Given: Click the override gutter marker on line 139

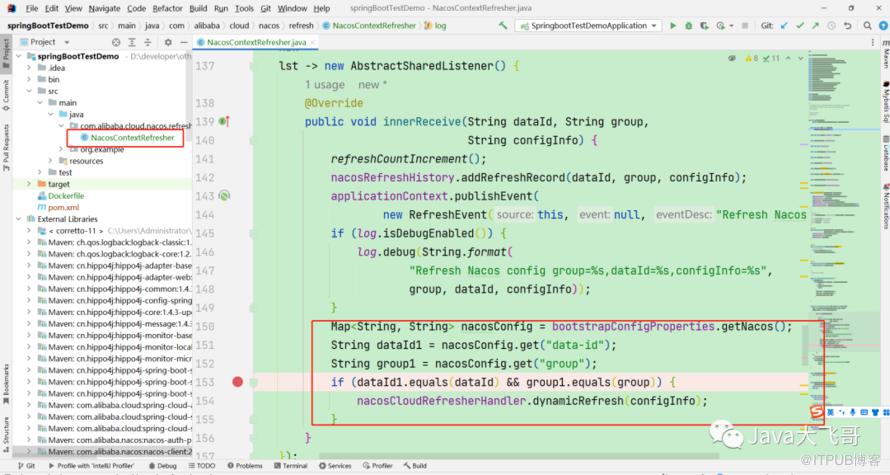Looking at the screenshot, I should pos(225,121).
